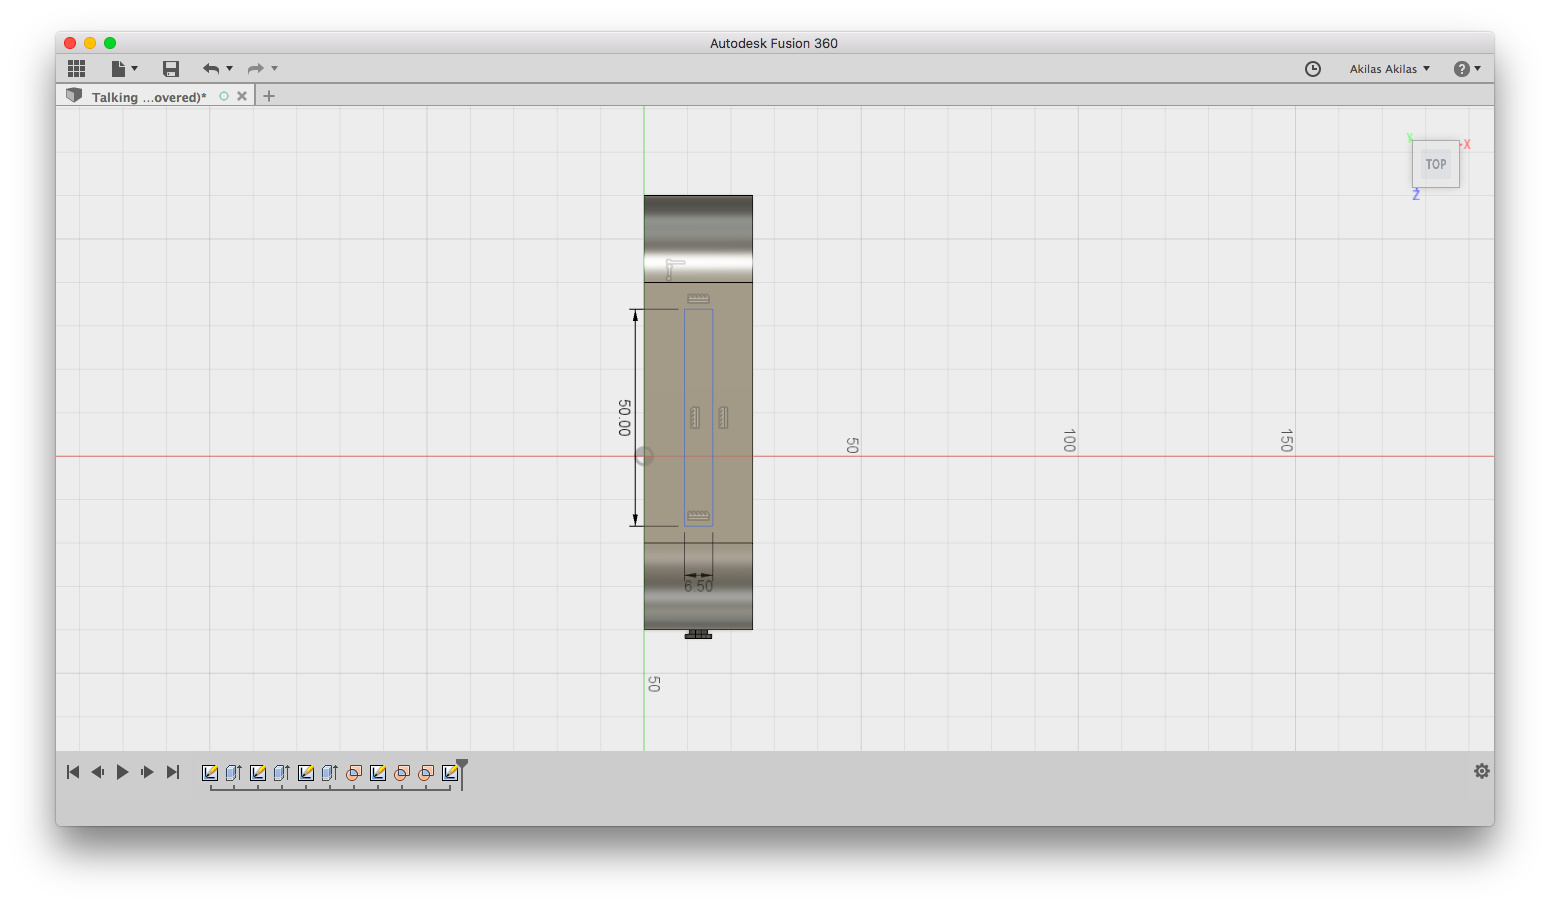Select the second combine feature in timeline
The height and width of the screenshot is (906, 1550).
coord(402,773)
